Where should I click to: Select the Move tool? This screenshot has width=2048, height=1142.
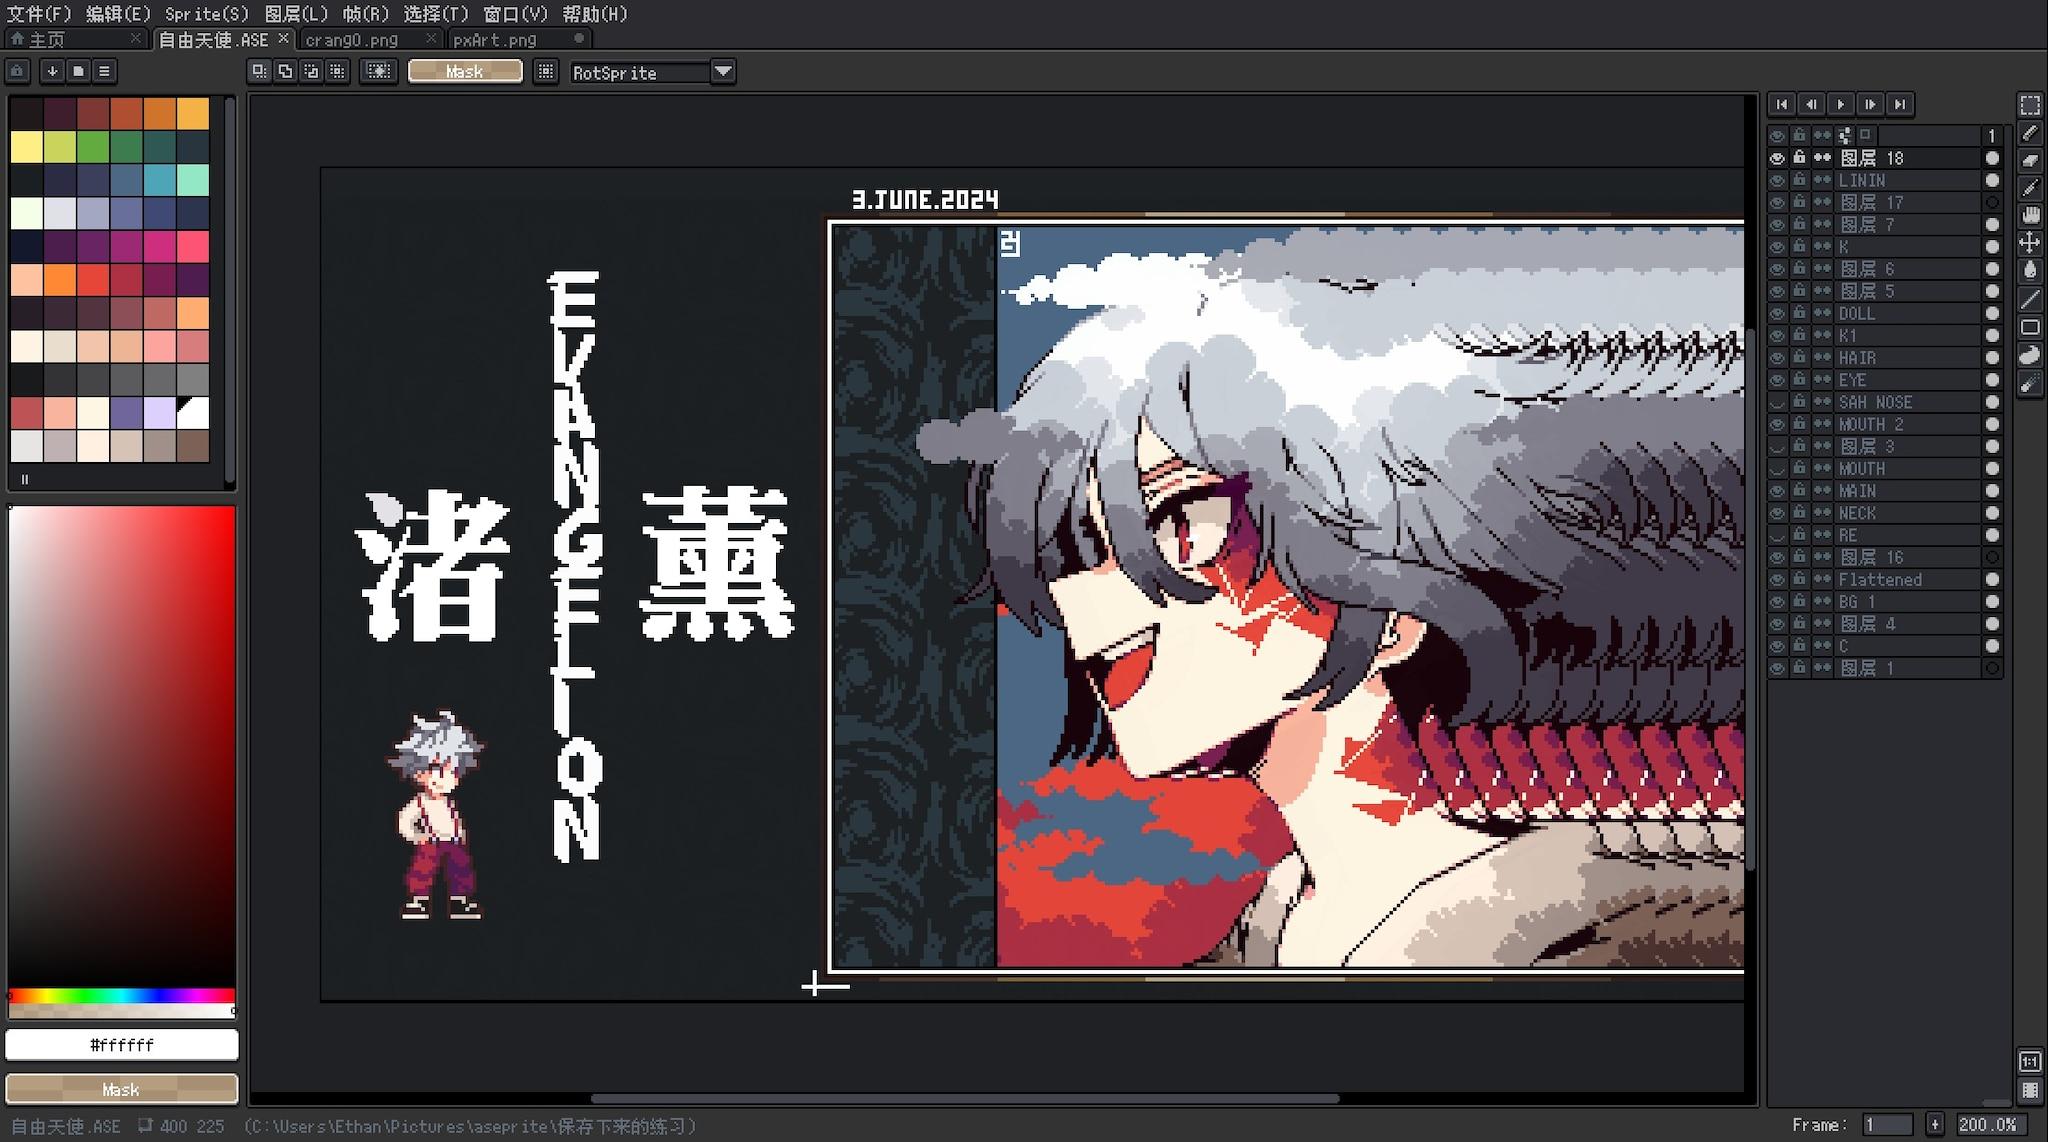click(2030, 243)
